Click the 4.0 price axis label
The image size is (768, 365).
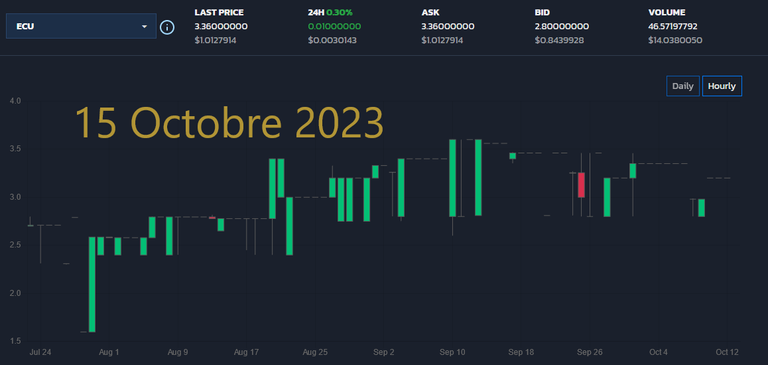[x=15, y=101]
